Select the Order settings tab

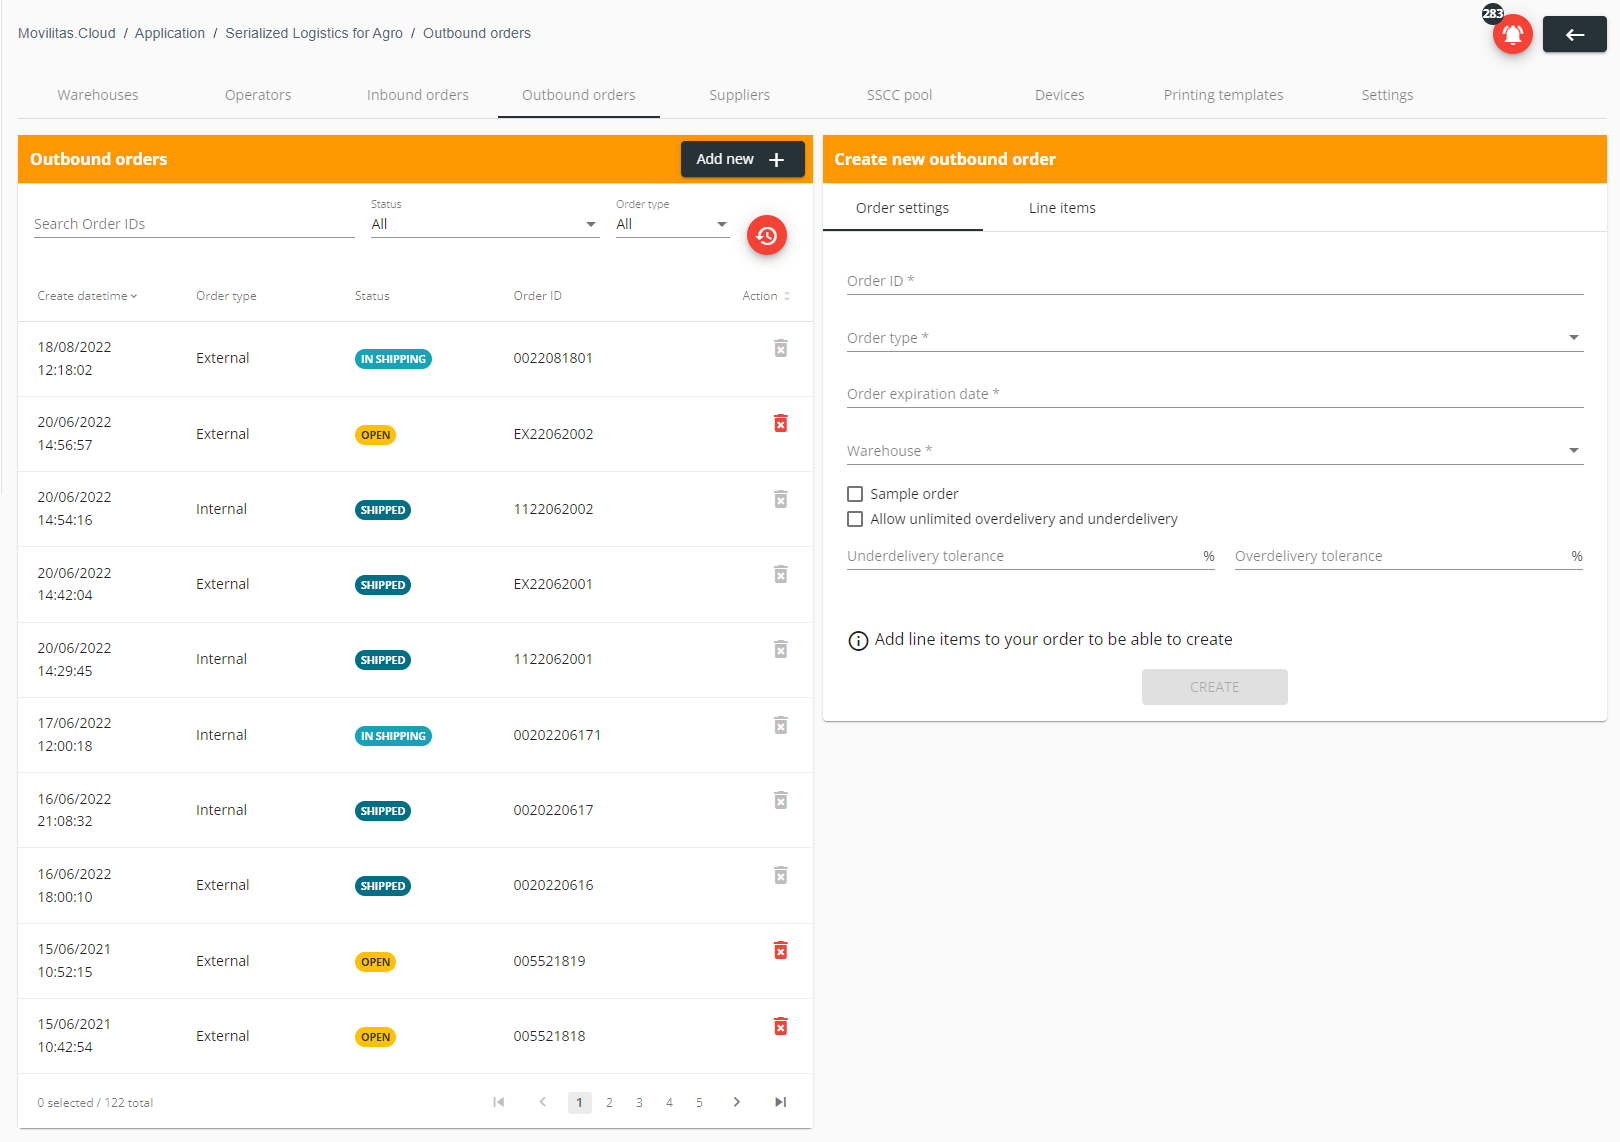click(902, 208)
